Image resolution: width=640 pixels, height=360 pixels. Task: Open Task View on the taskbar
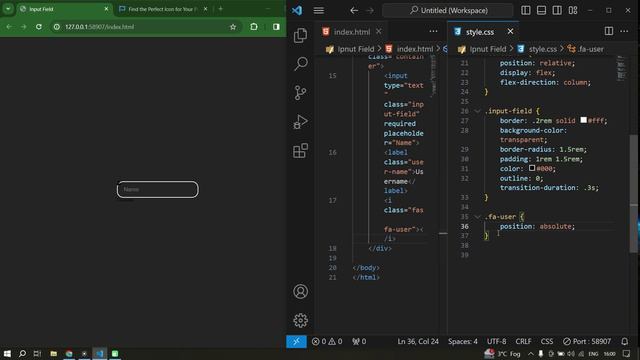37,353
